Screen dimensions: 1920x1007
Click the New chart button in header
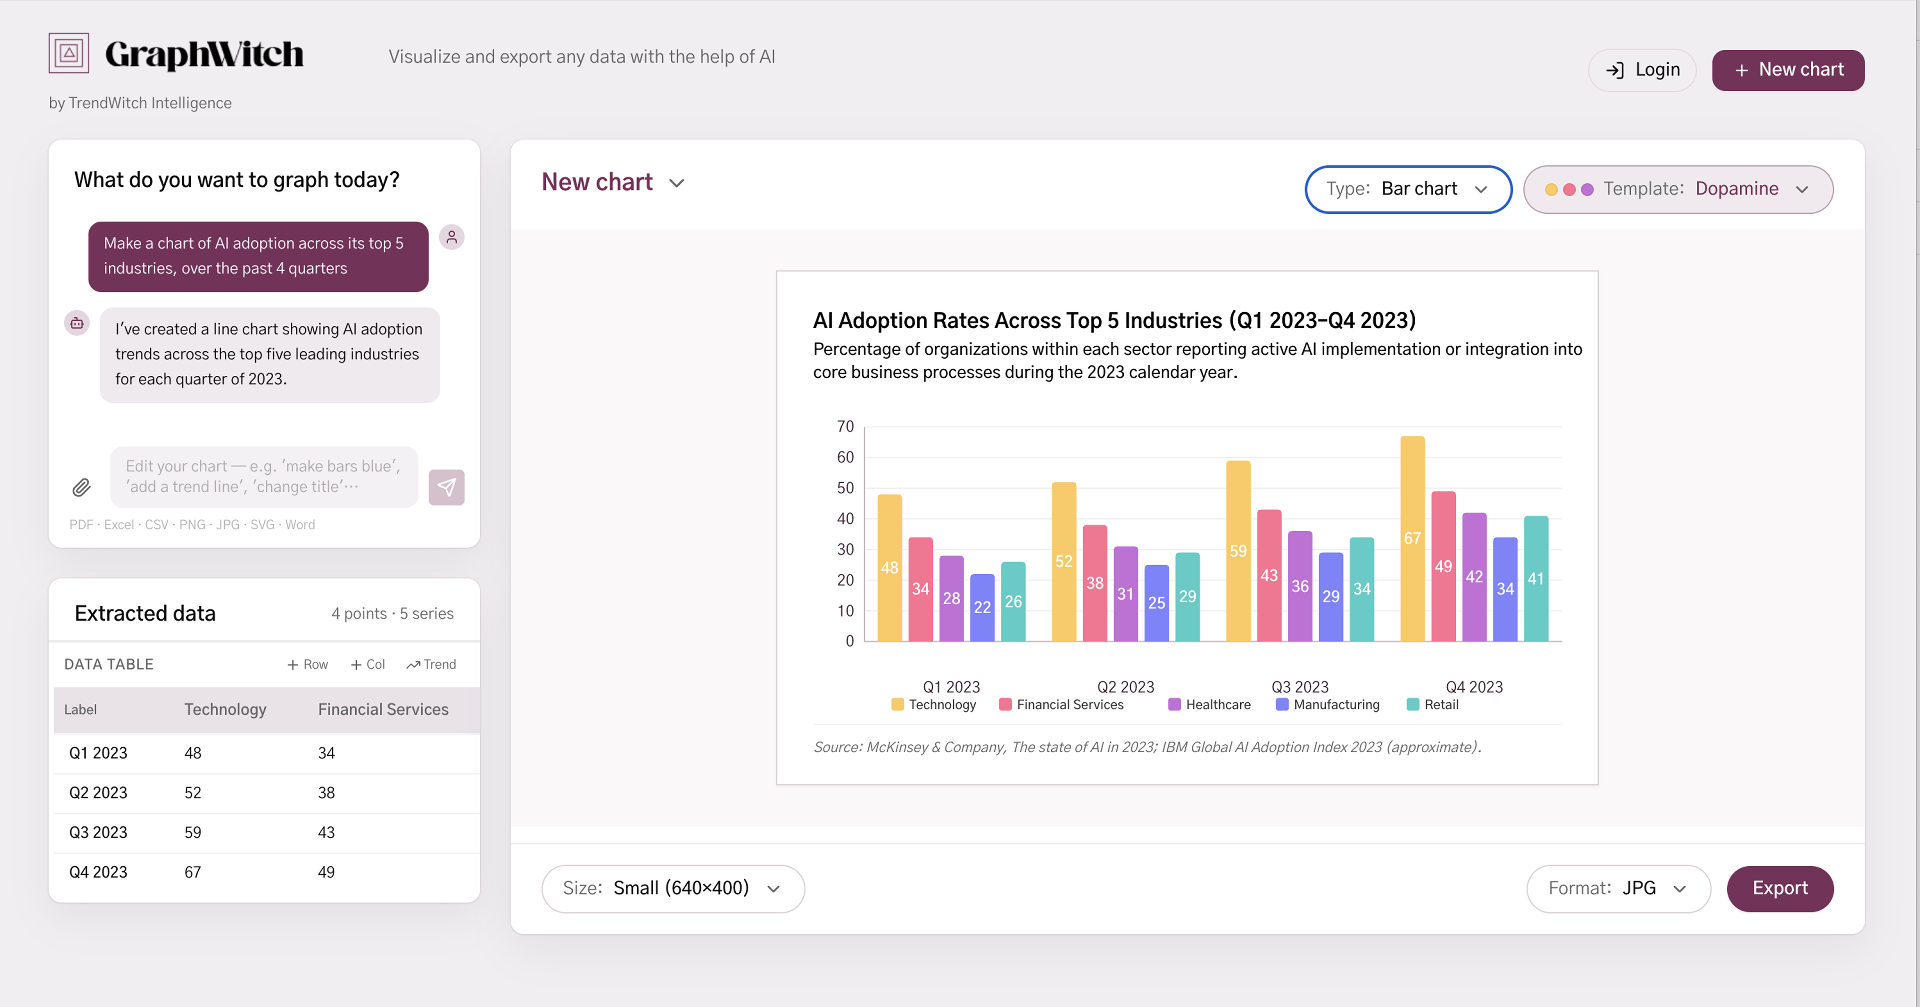pos(1788,70)
